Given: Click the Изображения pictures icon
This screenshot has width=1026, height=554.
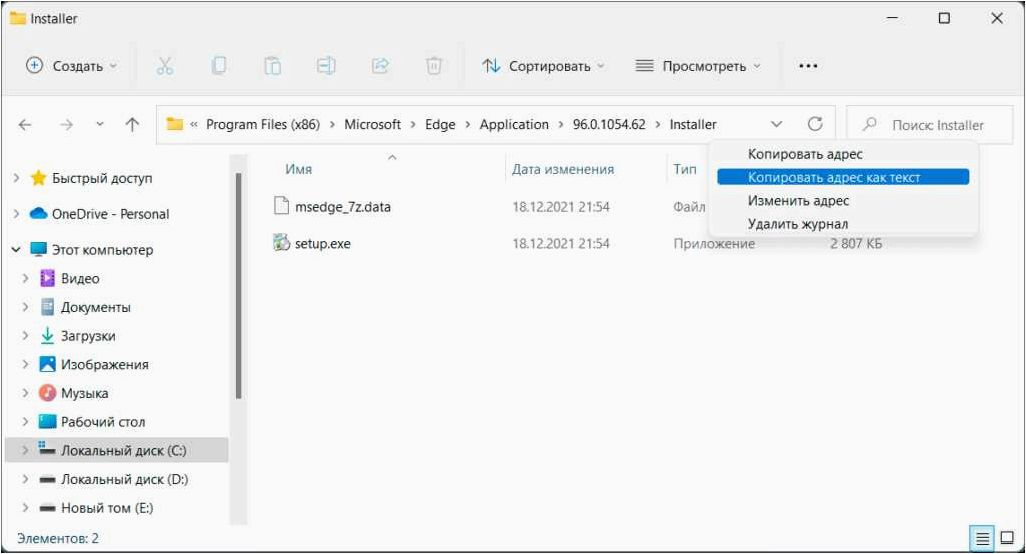Looking at the screenshot, I should tap(48, 364).
